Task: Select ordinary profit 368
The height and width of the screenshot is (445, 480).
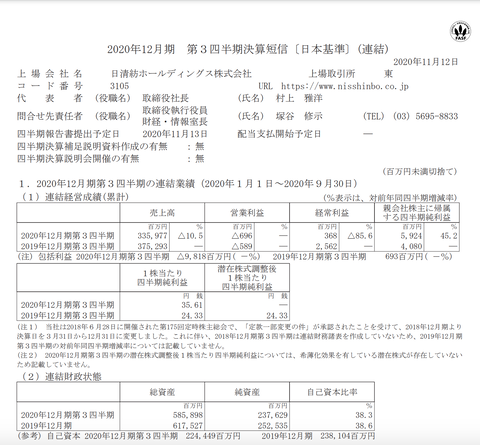Action: (x=330, y=236)
